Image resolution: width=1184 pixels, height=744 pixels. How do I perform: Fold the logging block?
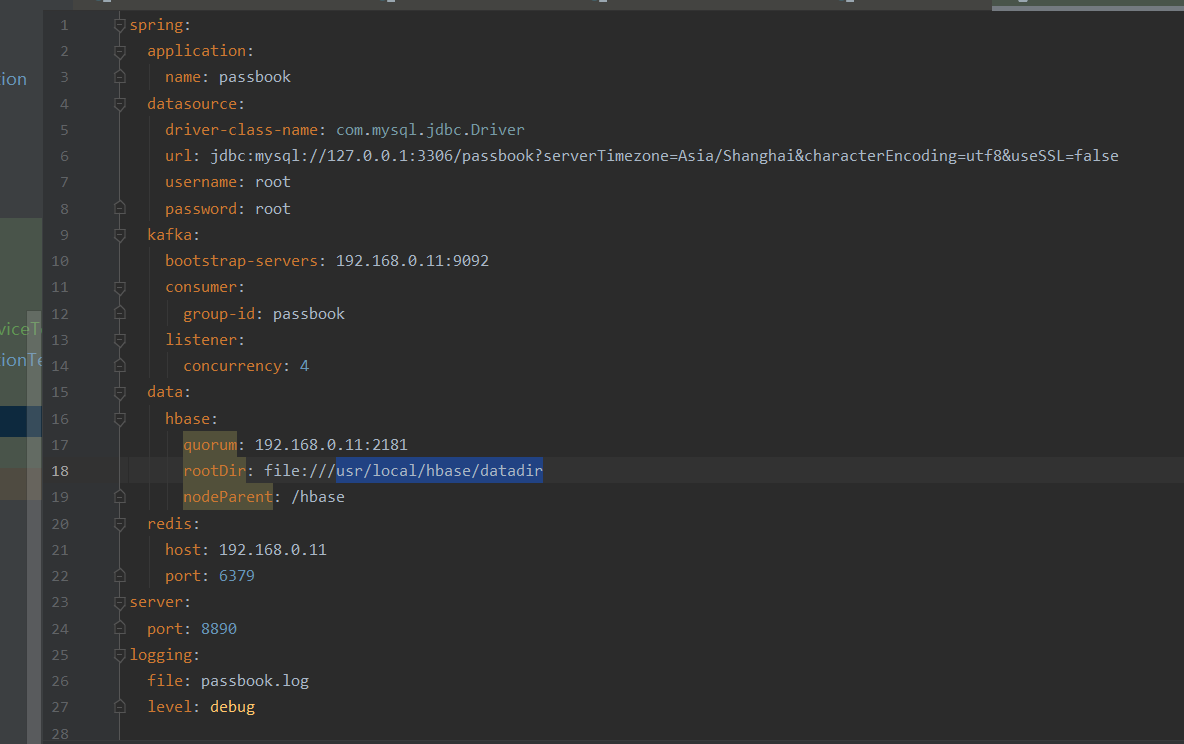tap(119, 655)
